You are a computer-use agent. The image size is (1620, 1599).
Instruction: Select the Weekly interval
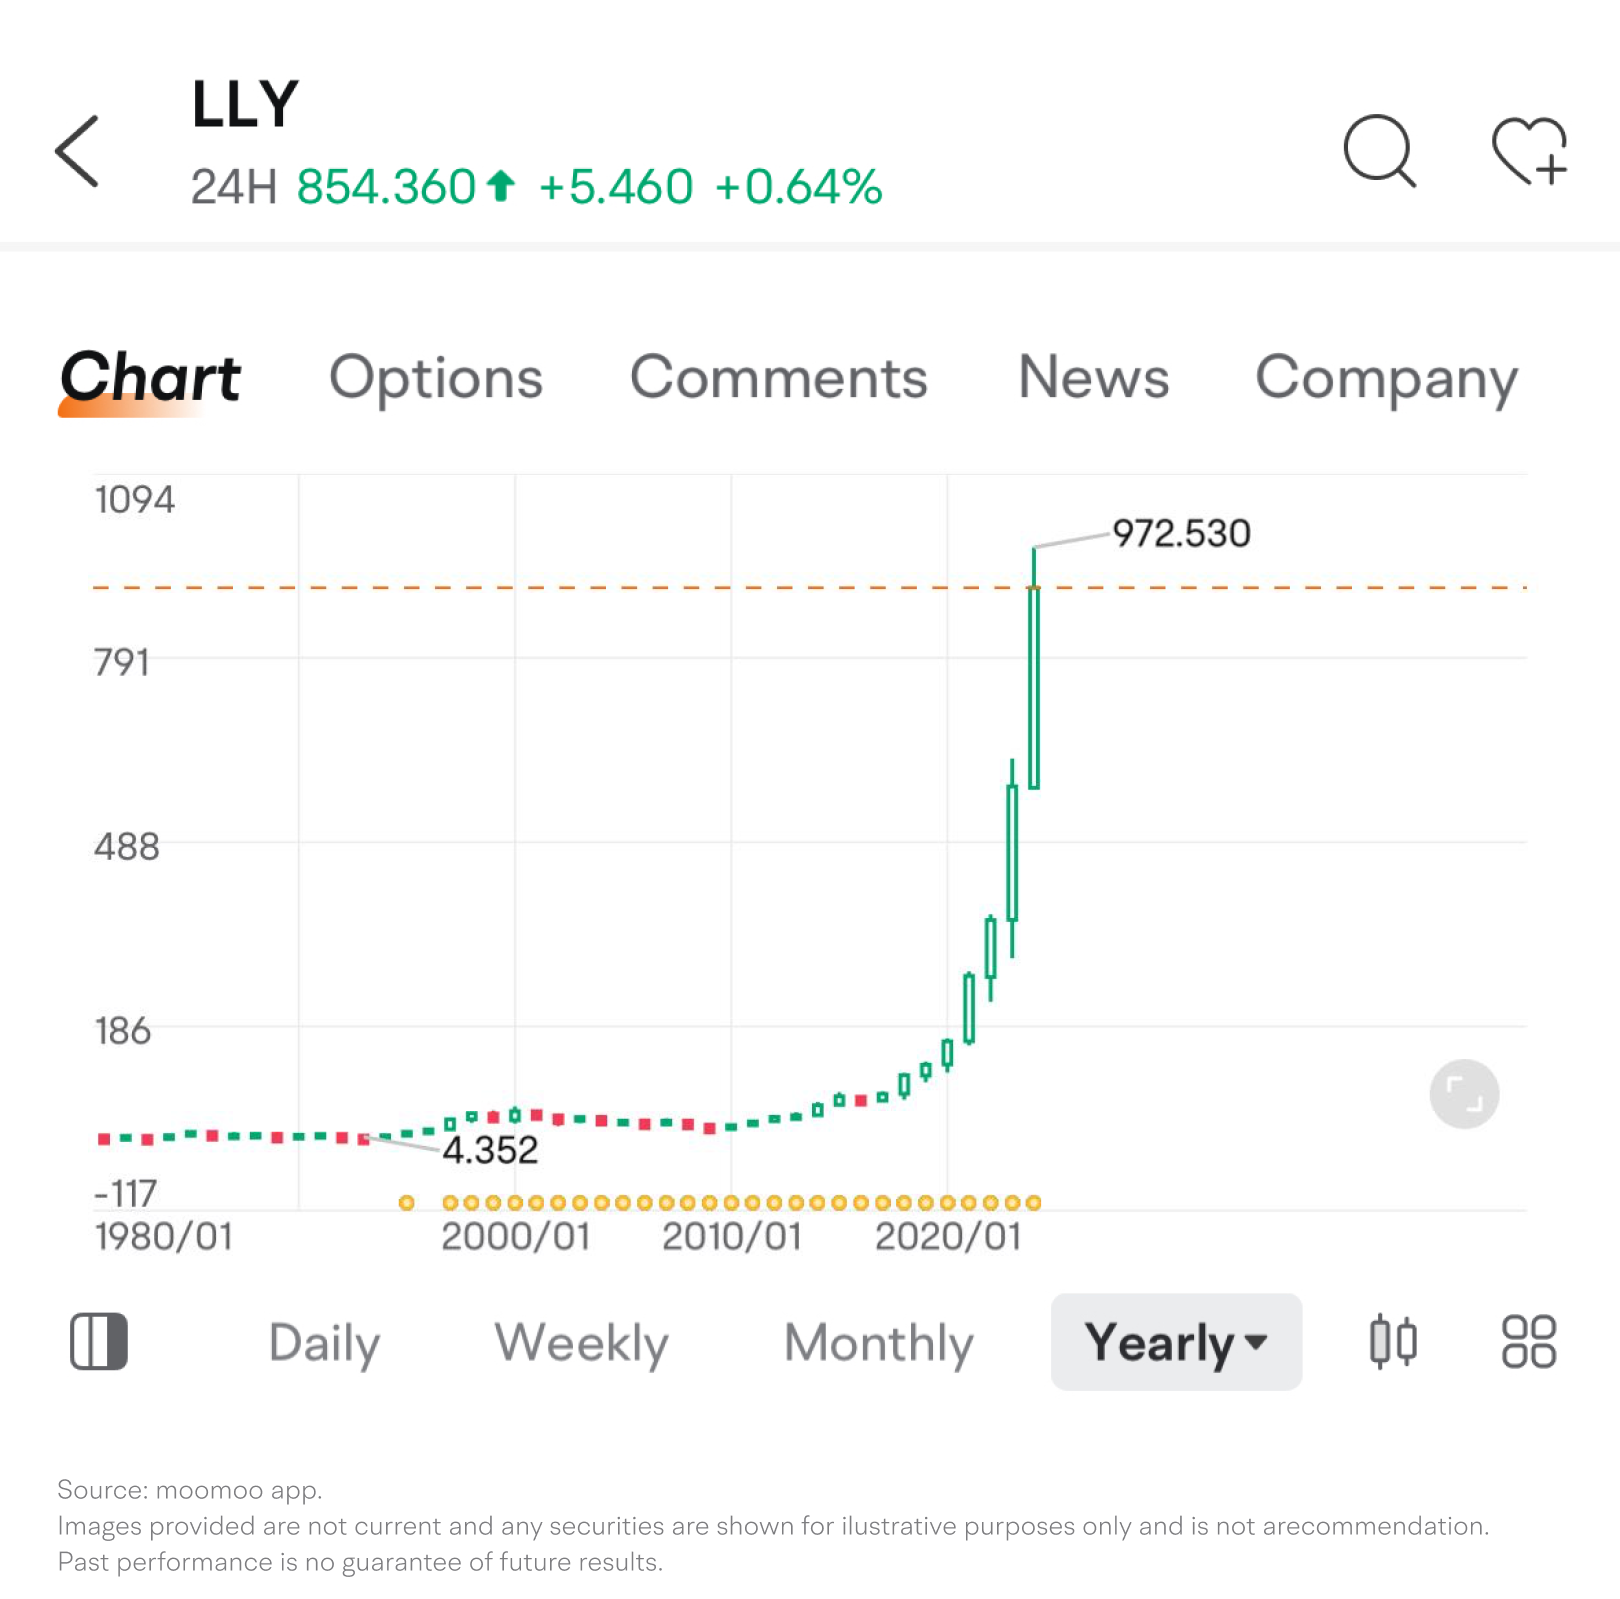pyautogui.click(x=581, y=1343)
